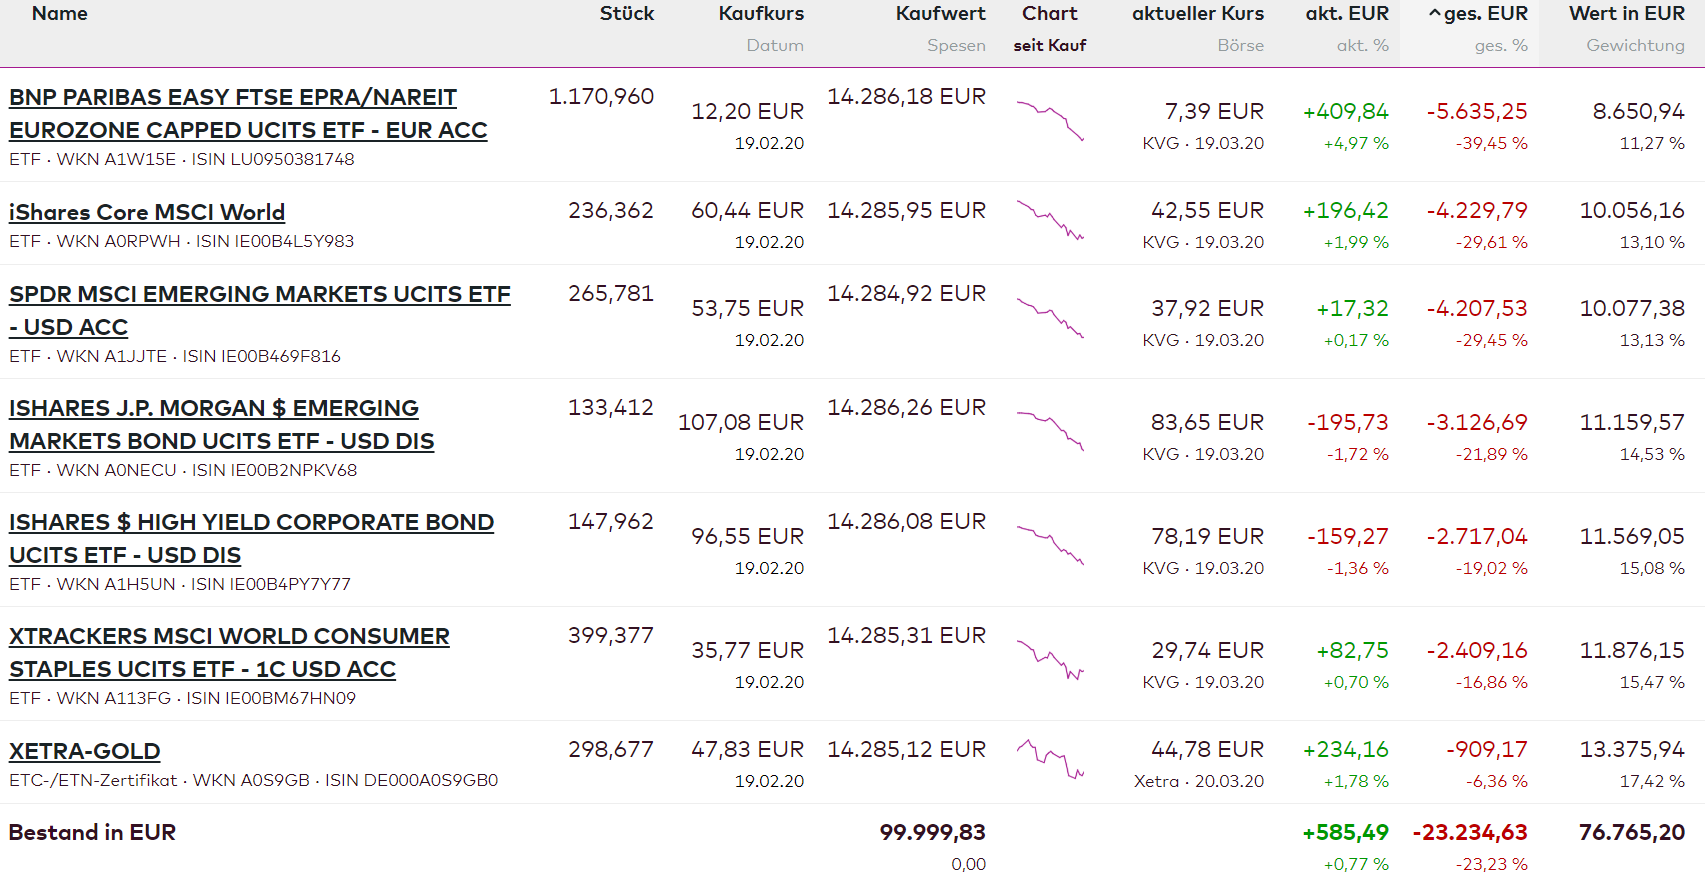Sort by the Stück column header
The image size is (1705, 883).
coord(627,14)
